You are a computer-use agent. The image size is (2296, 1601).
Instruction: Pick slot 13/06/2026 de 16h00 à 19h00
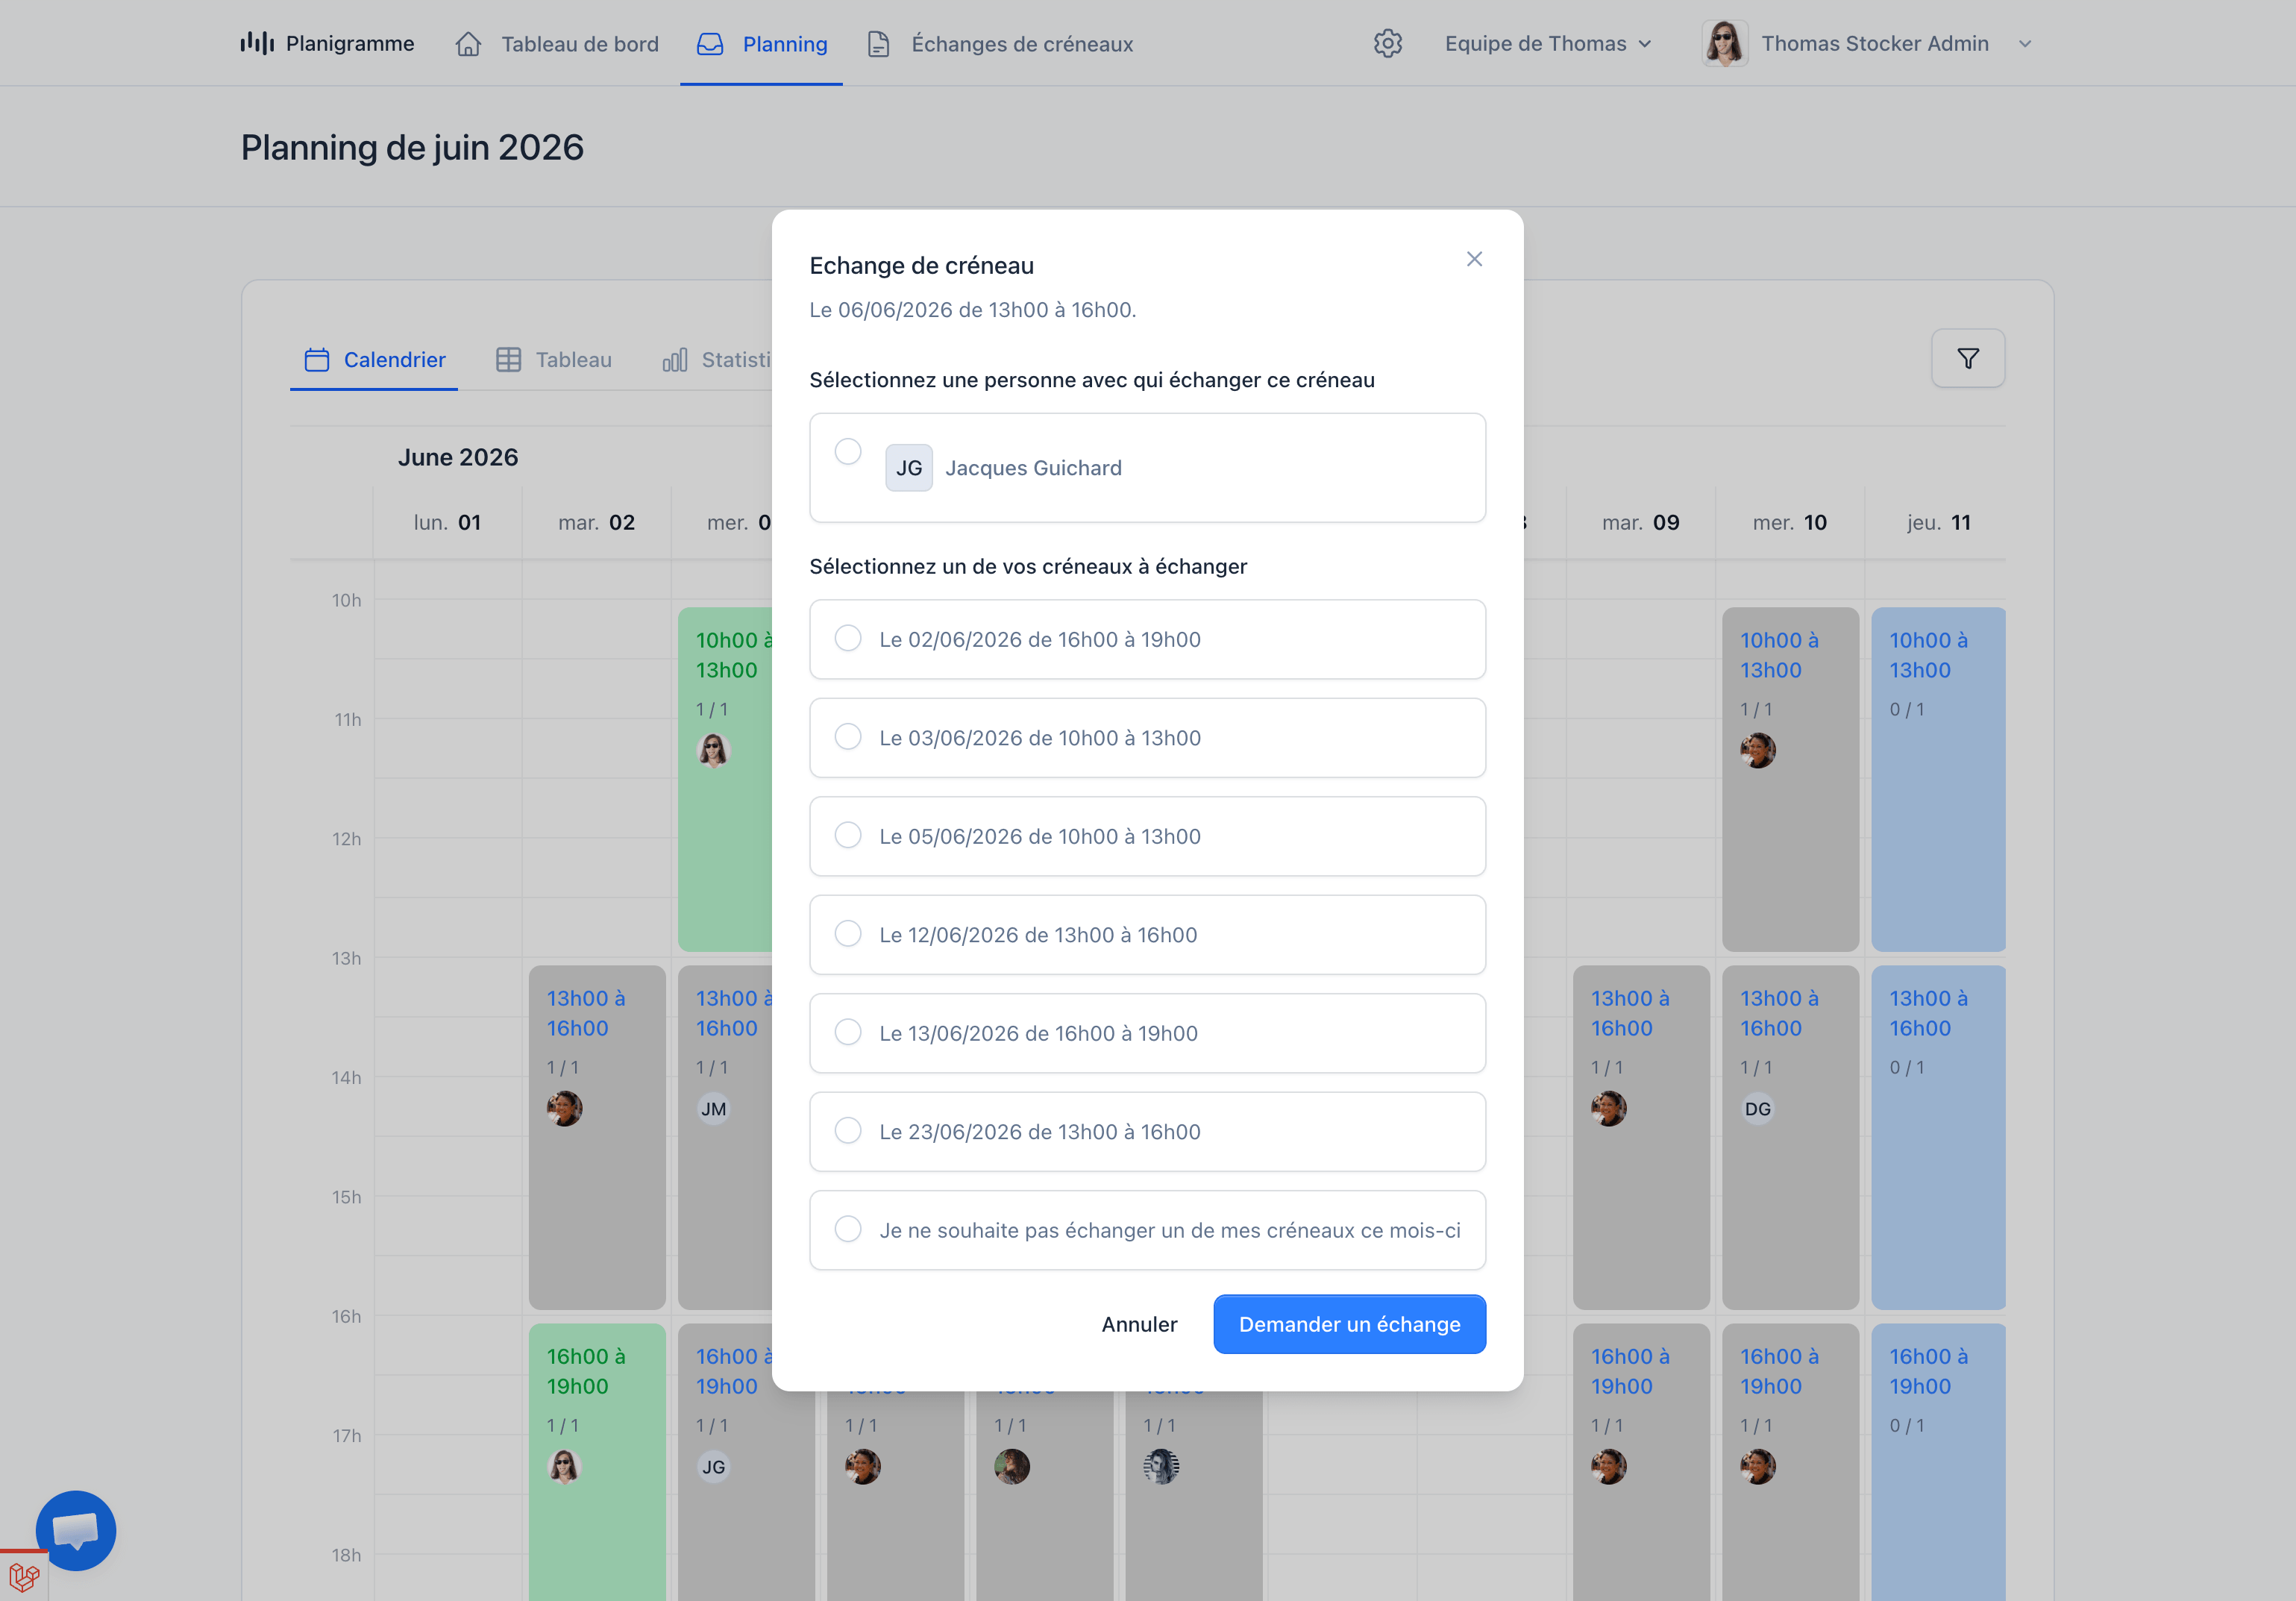(1147, 1033)
